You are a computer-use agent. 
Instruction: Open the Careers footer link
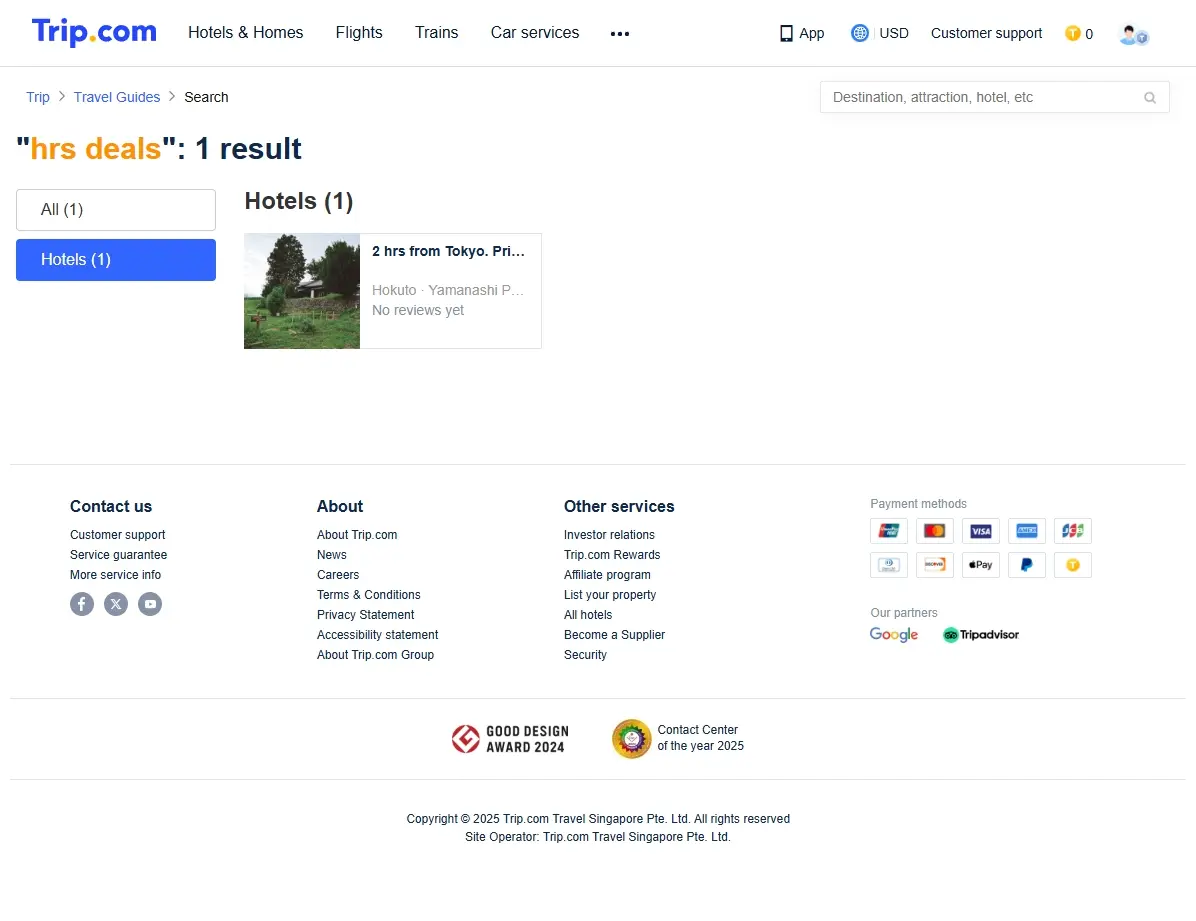click(338, 575)
